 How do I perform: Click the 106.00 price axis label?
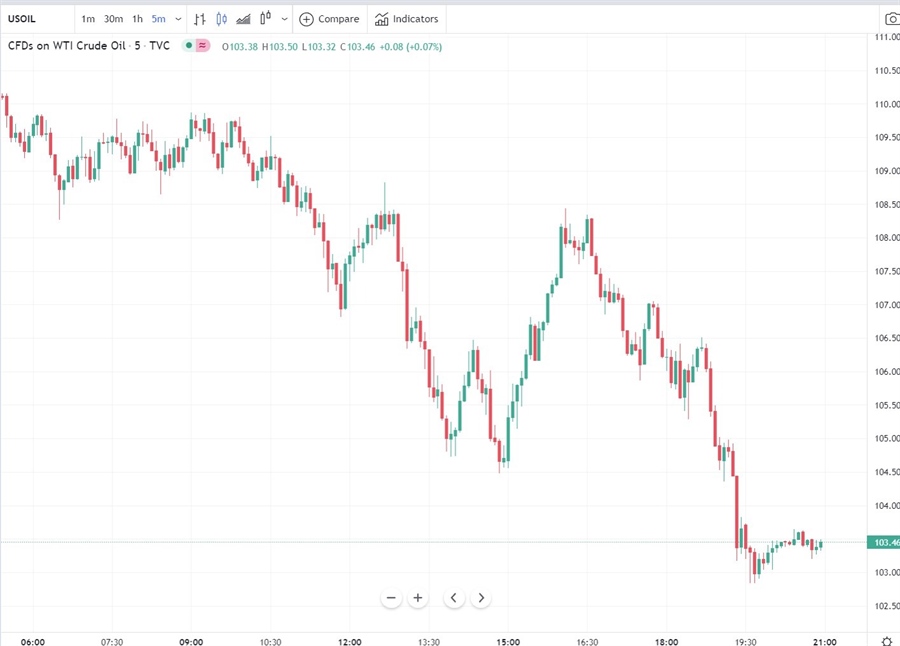pyautogui.click(x=887, y=372)
